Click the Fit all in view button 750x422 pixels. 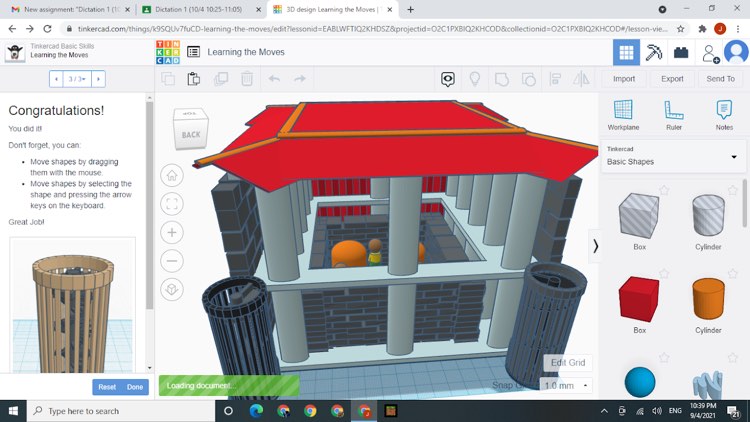[172, 204]
